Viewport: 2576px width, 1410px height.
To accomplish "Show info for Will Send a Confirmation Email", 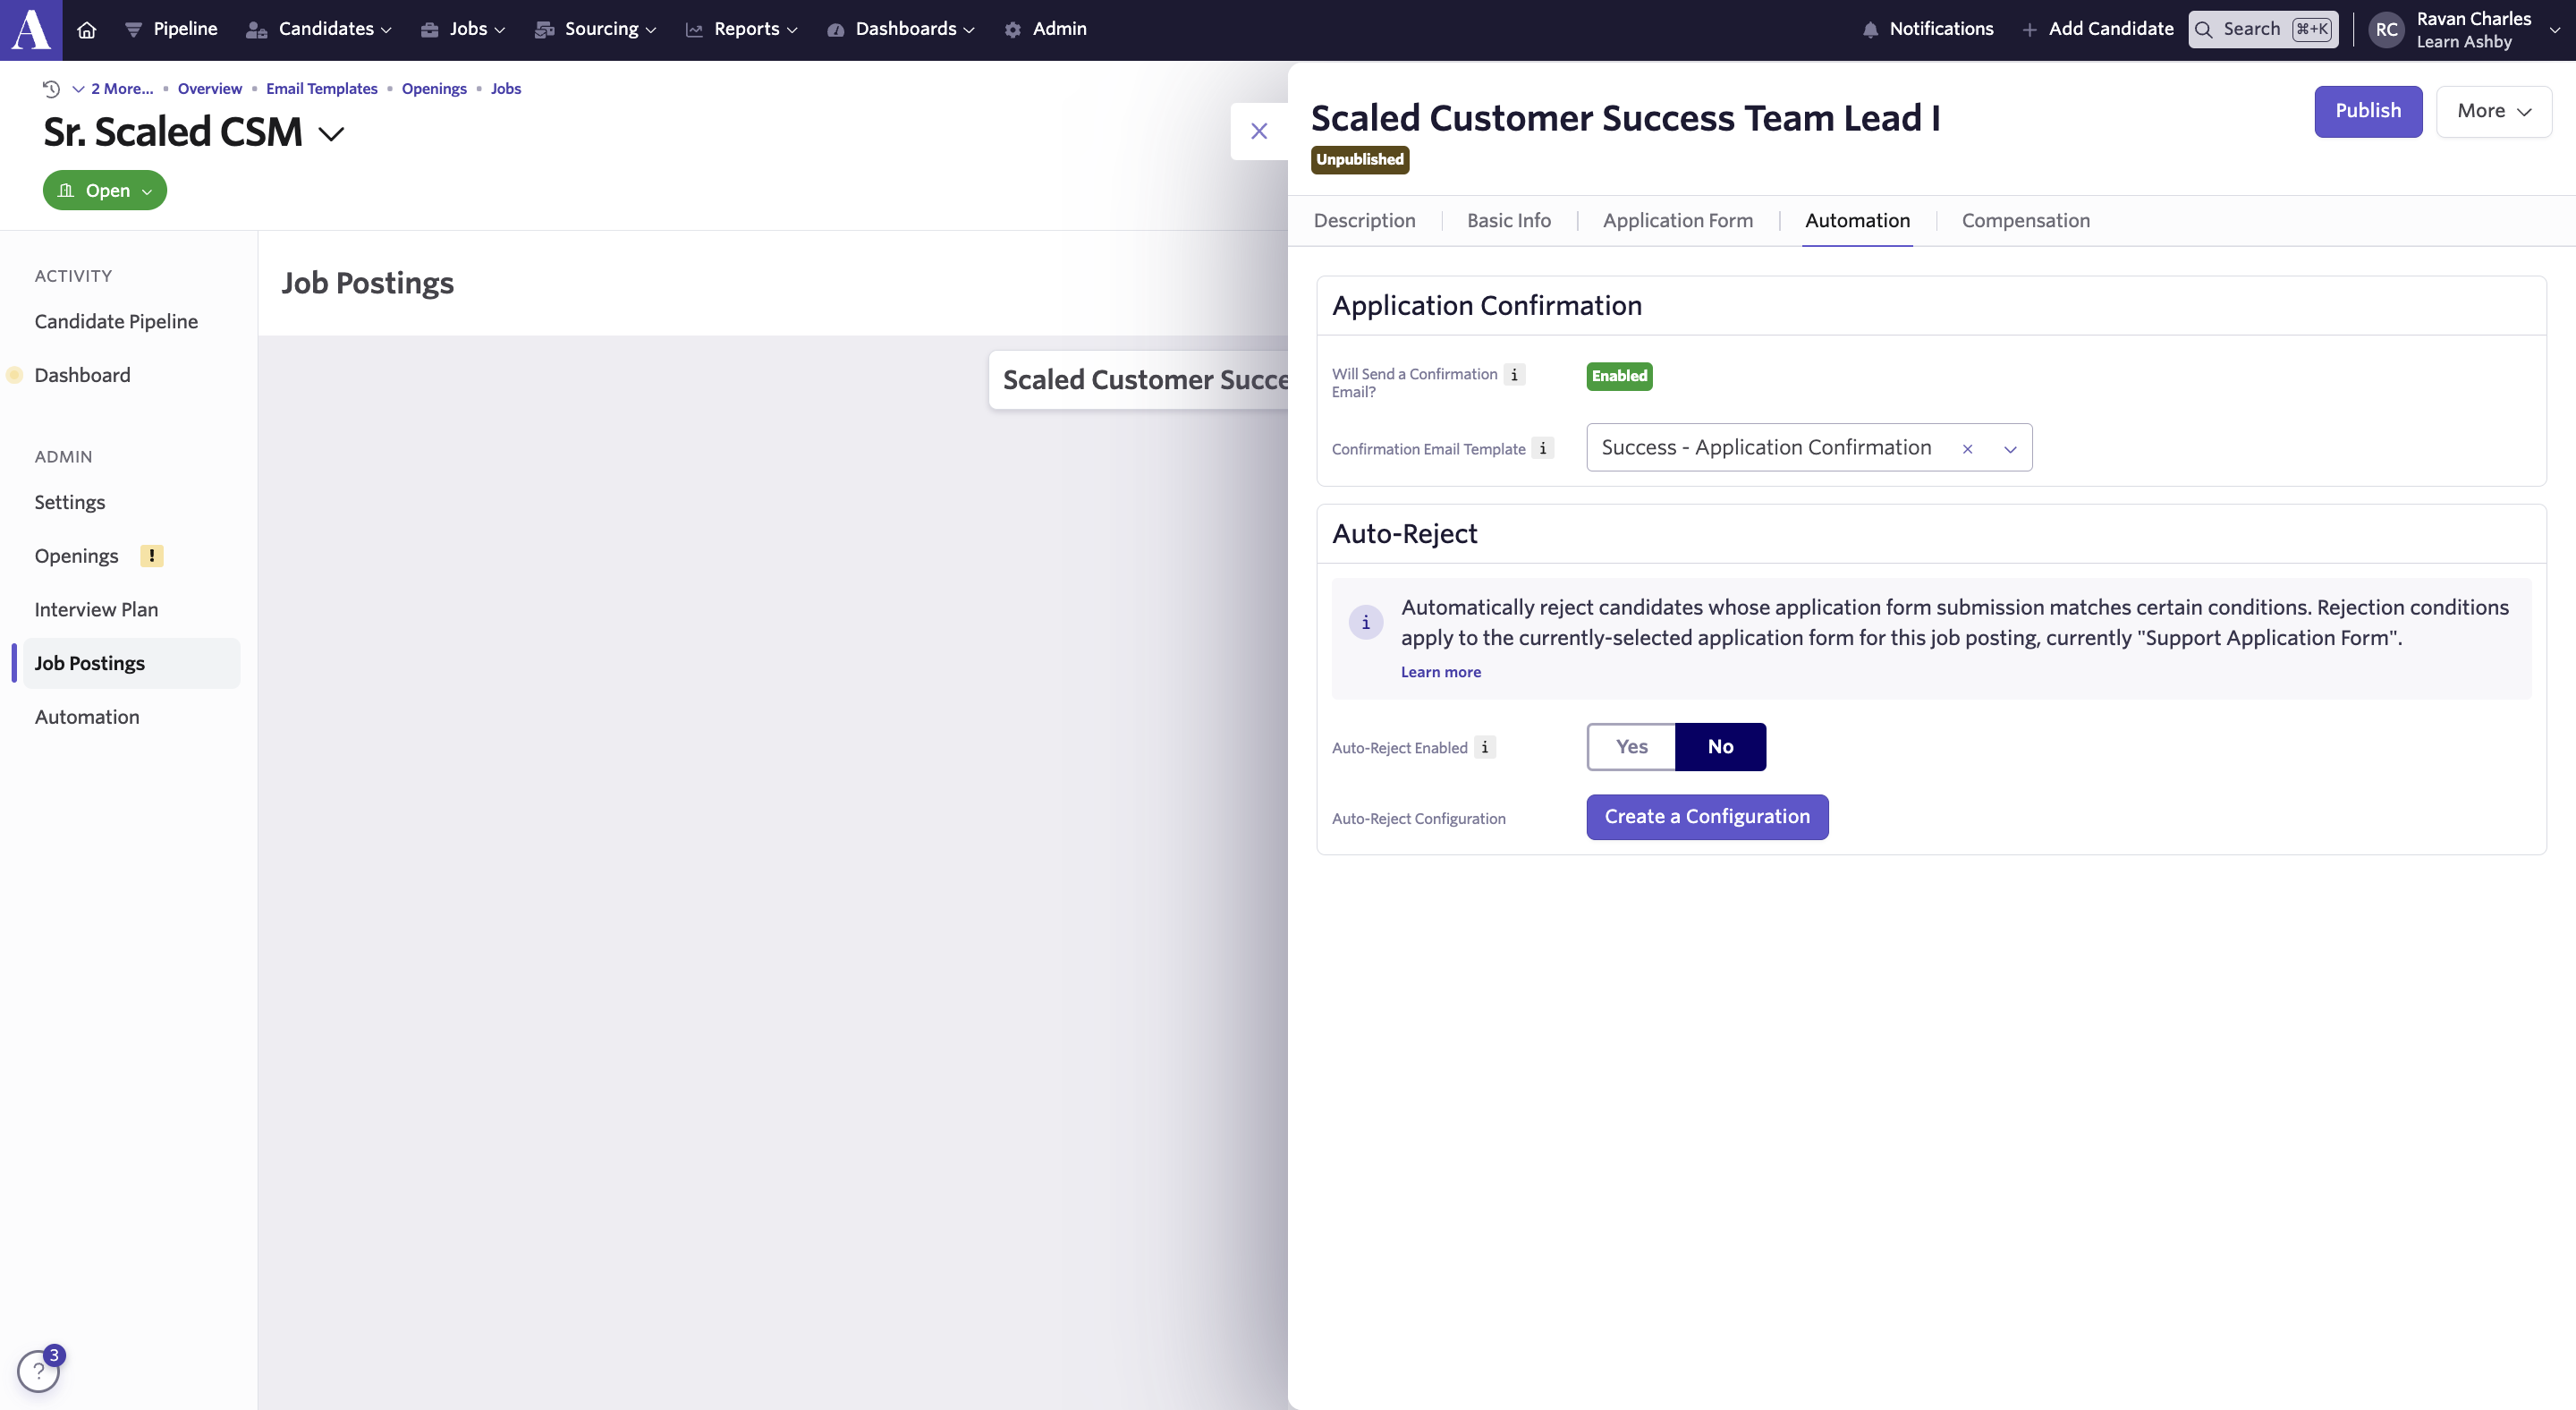I will 1514,374.
